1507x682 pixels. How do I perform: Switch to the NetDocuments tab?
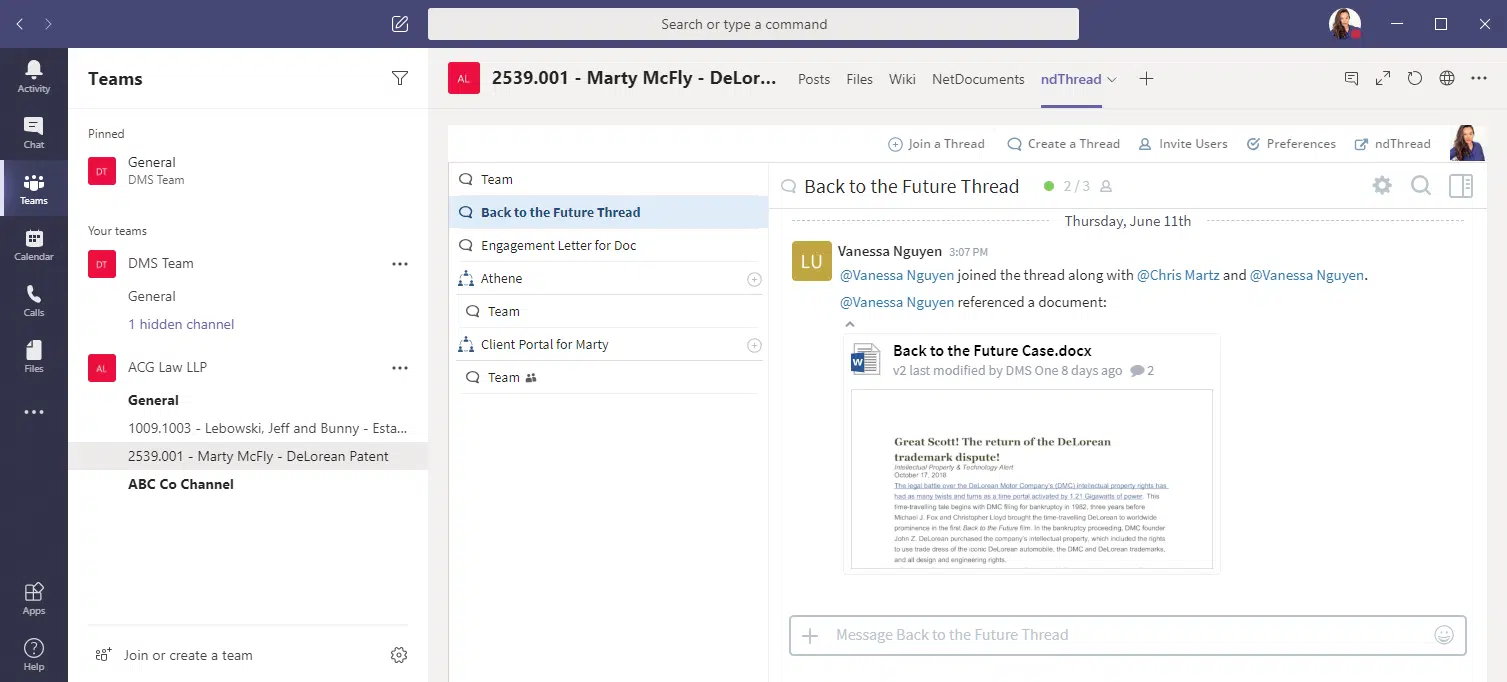tap(978, 79)
